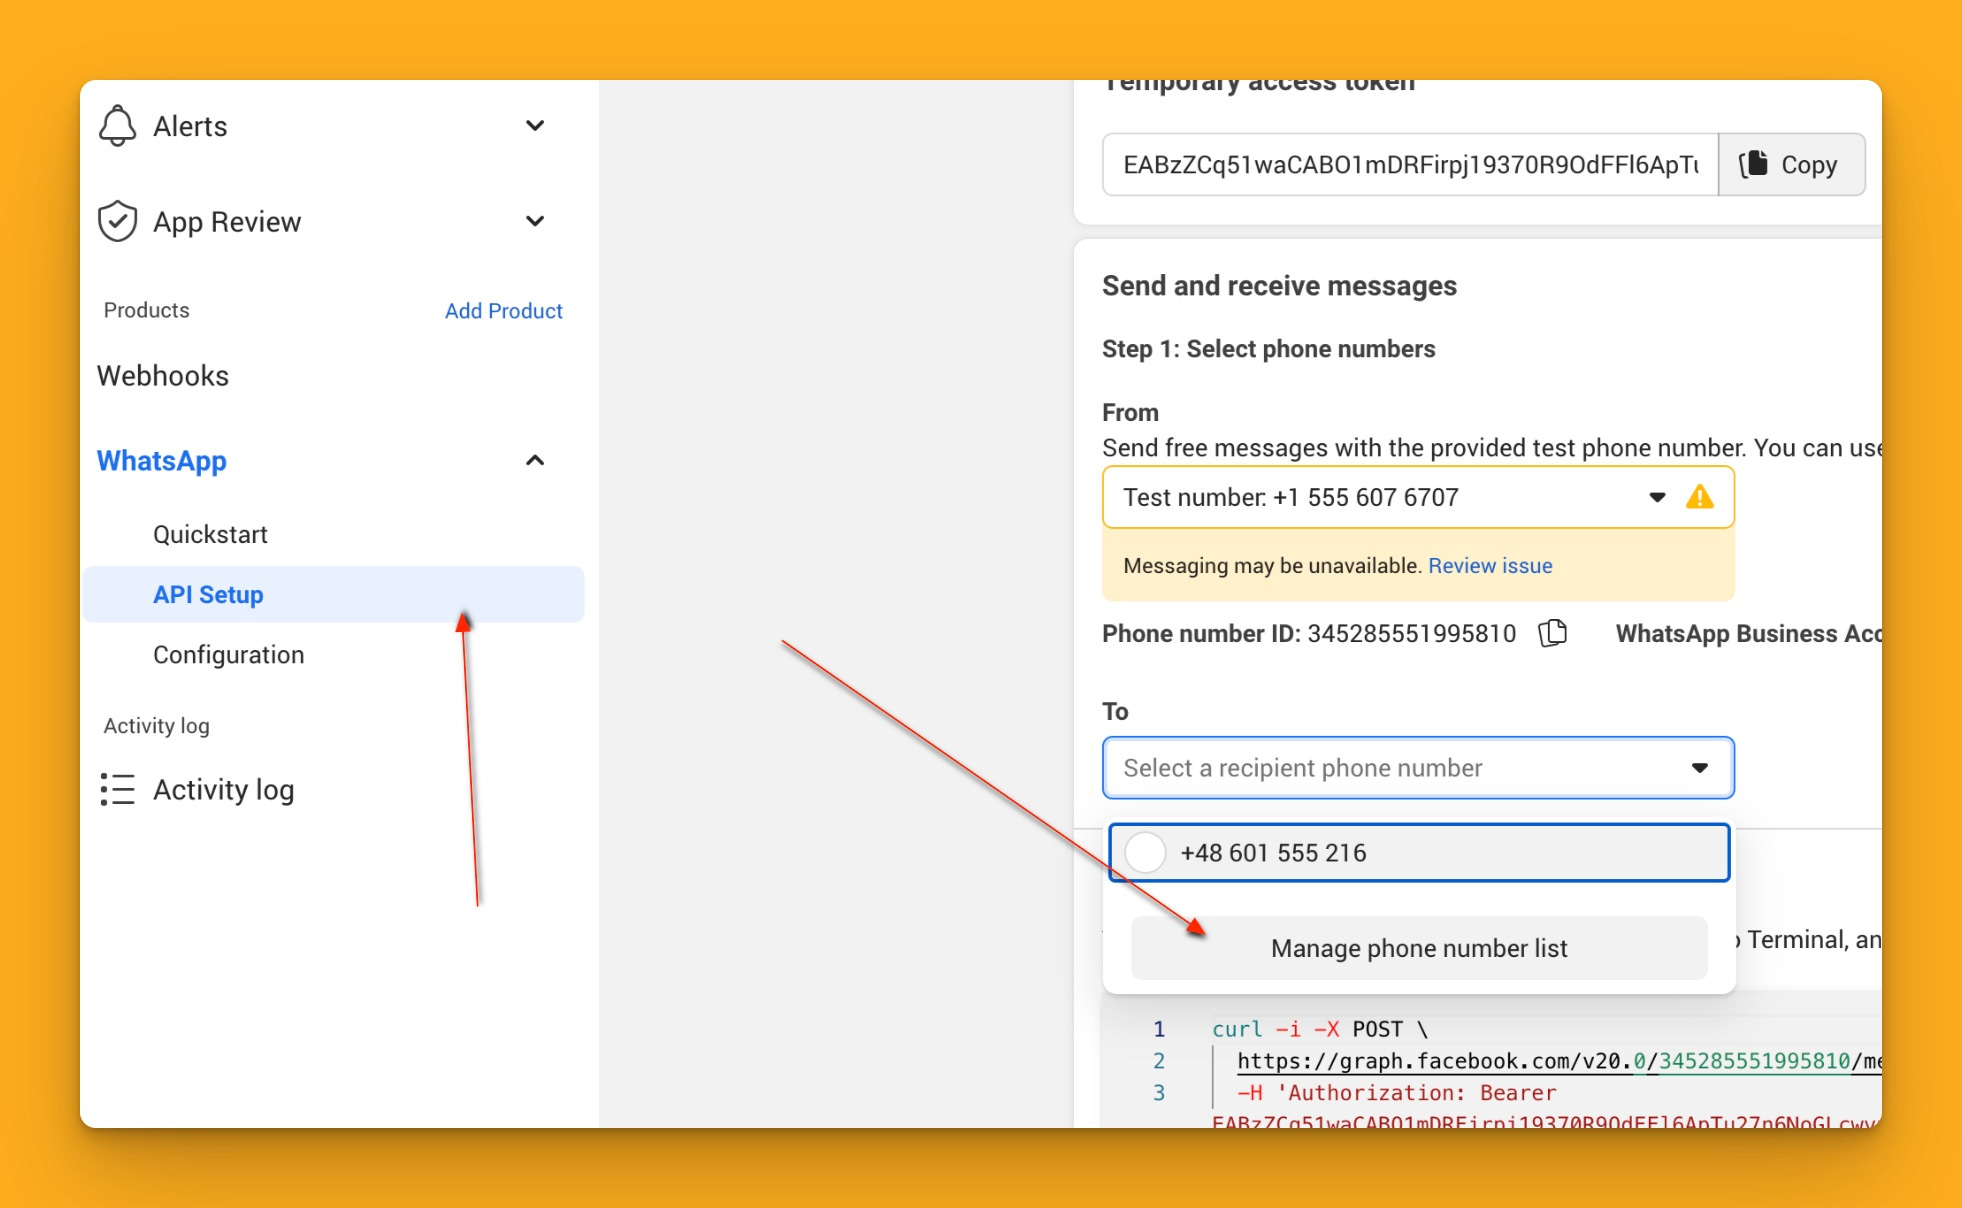Open the Quickstart menu item

coord(210,534)
